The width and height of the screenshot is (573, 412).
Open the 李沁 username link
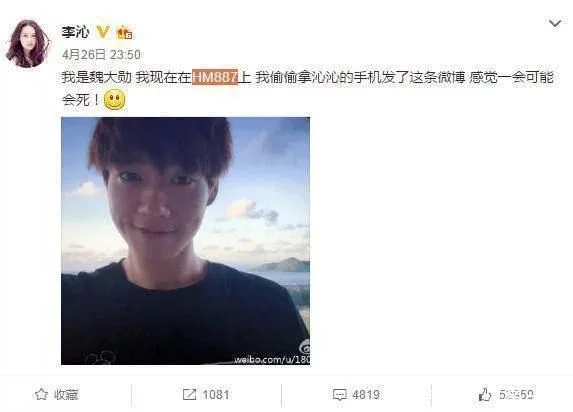click(75, 33)
